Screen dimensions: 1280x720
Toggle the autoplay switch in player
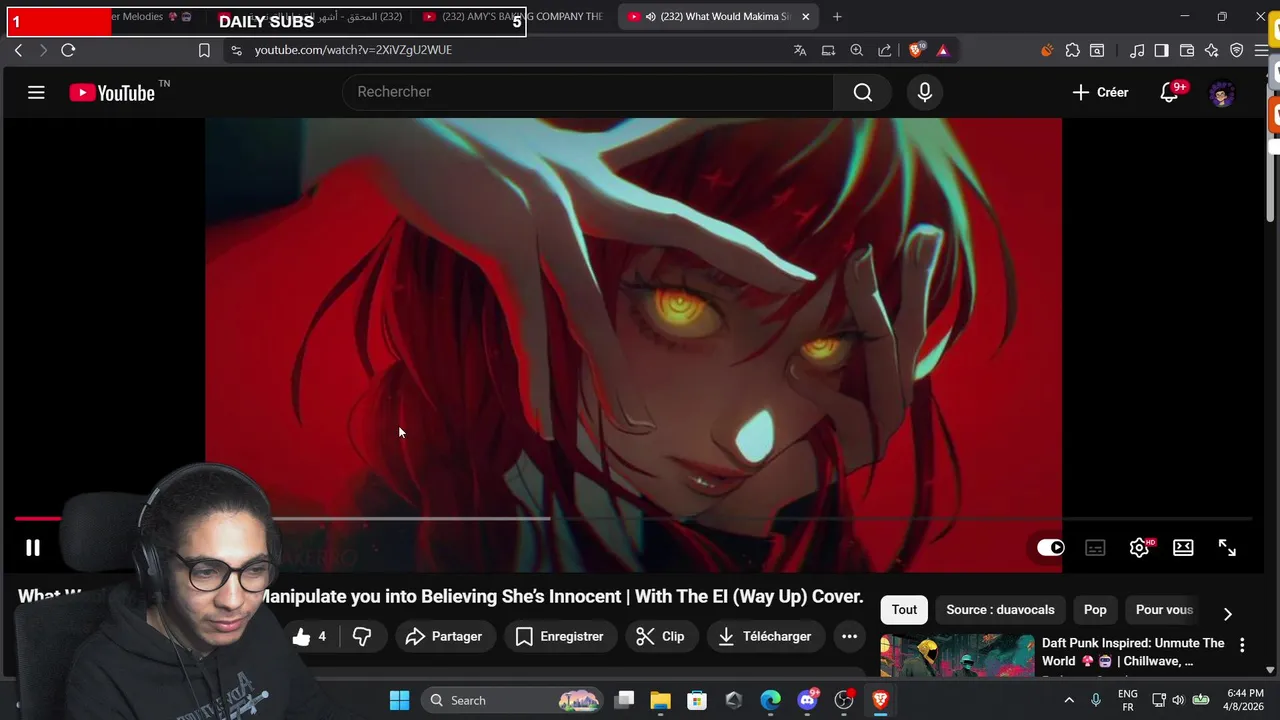[x=1051, y=547]
